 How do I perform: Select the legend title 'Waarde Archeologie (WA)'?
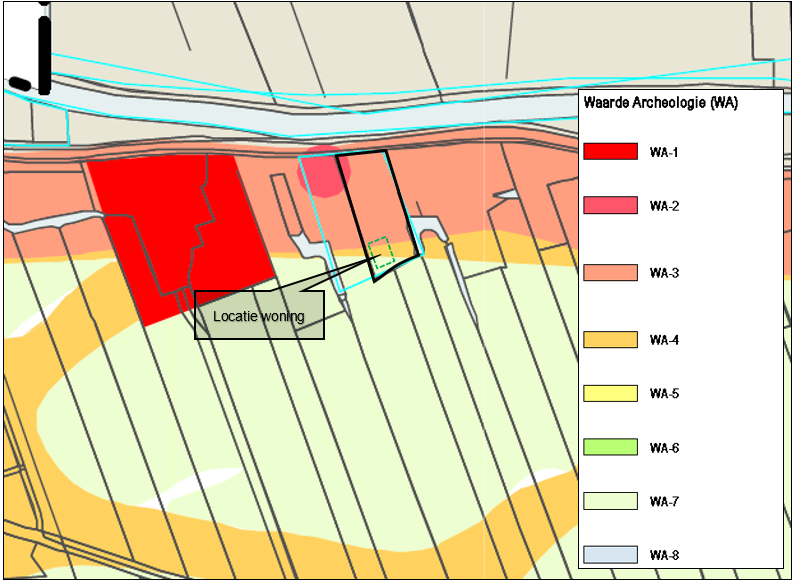tap(660, 103)
